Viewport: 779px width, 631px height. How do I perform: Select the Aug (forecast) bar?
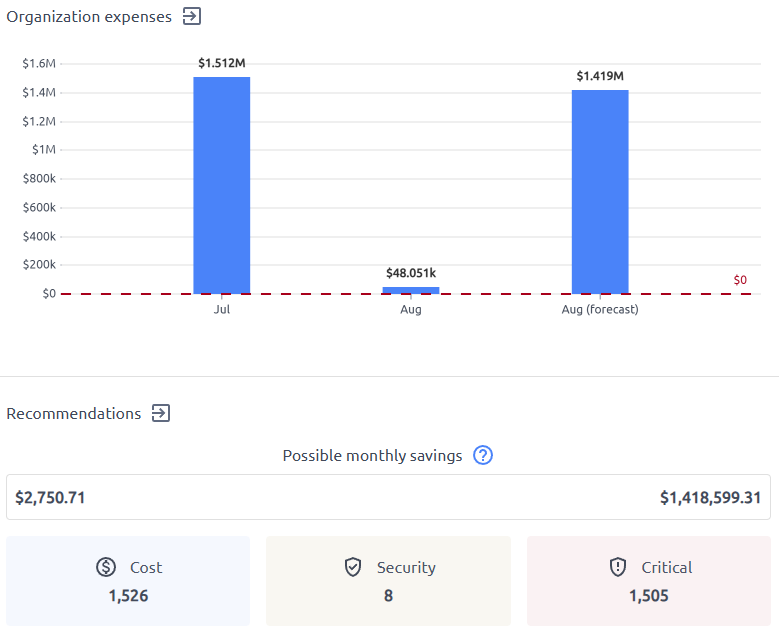pos(600,192)
